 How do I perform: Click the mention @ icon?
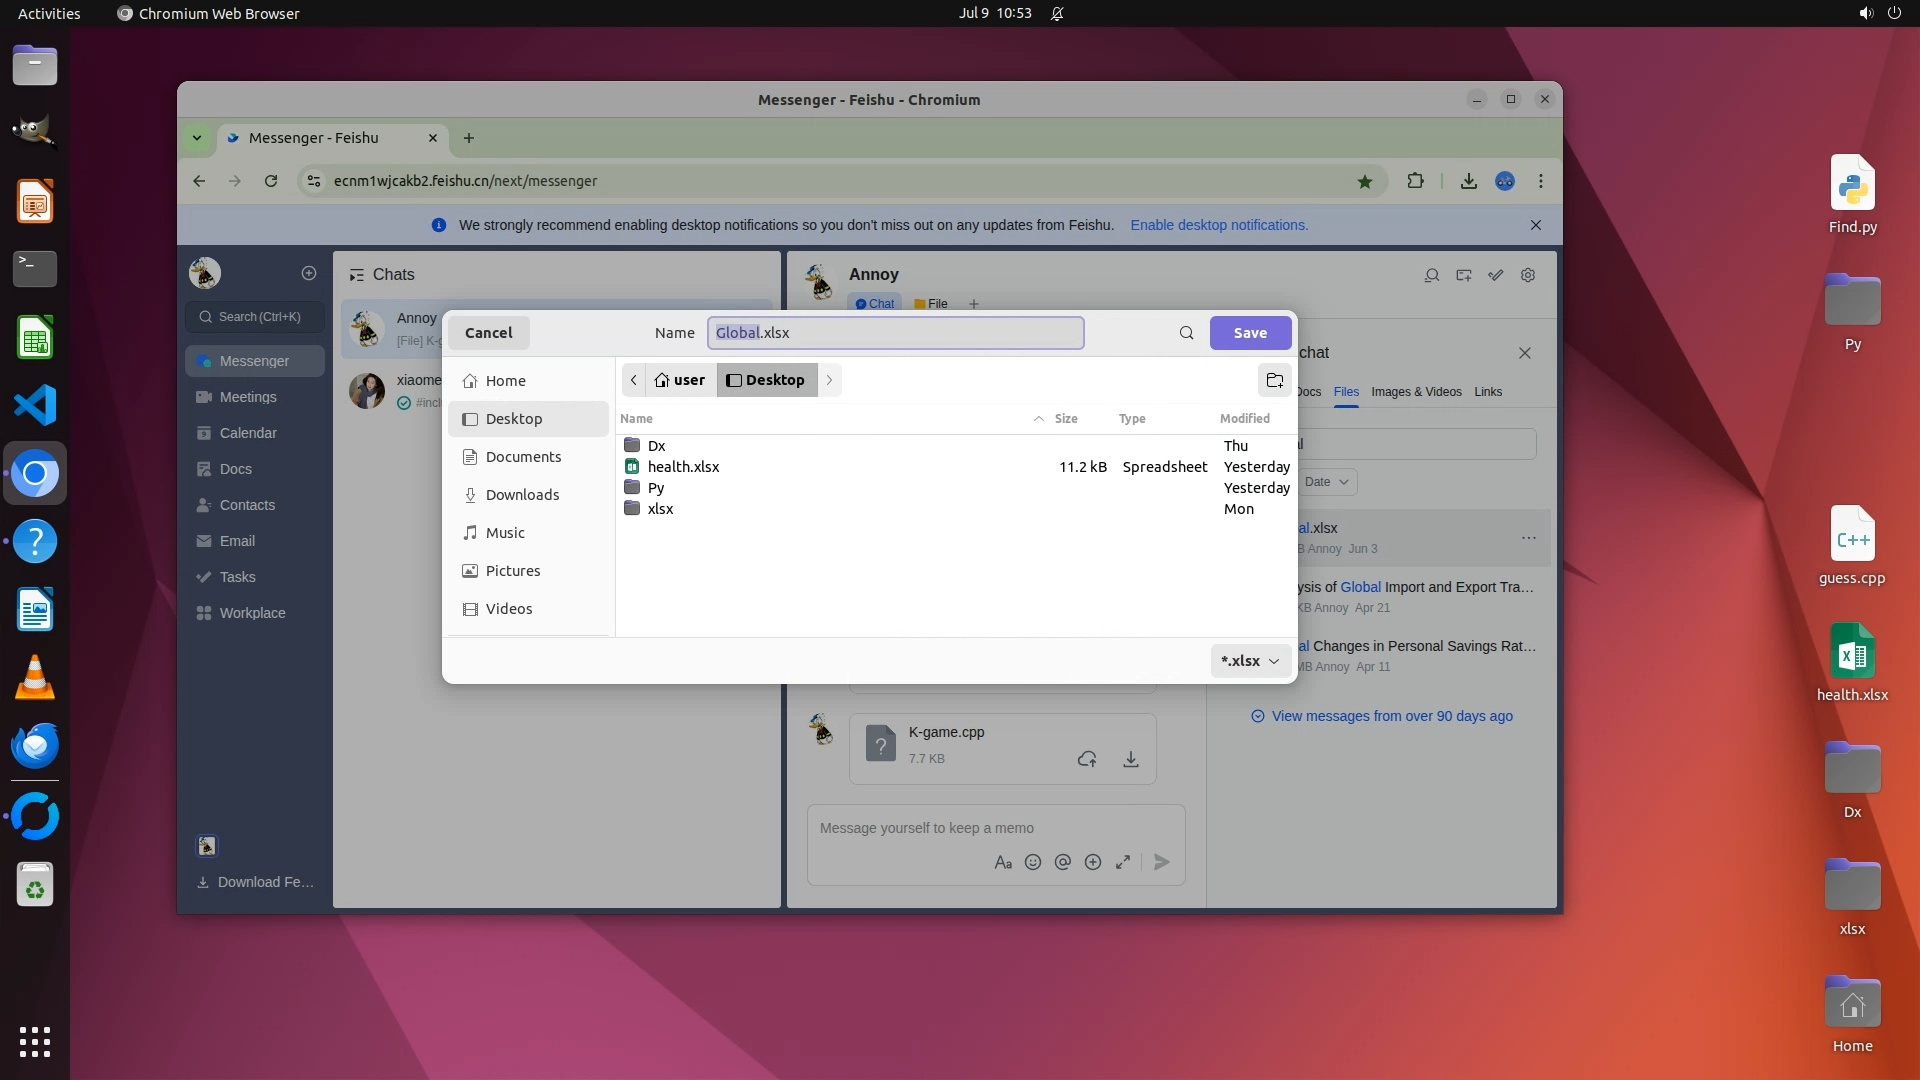[x=1063, y=862]
